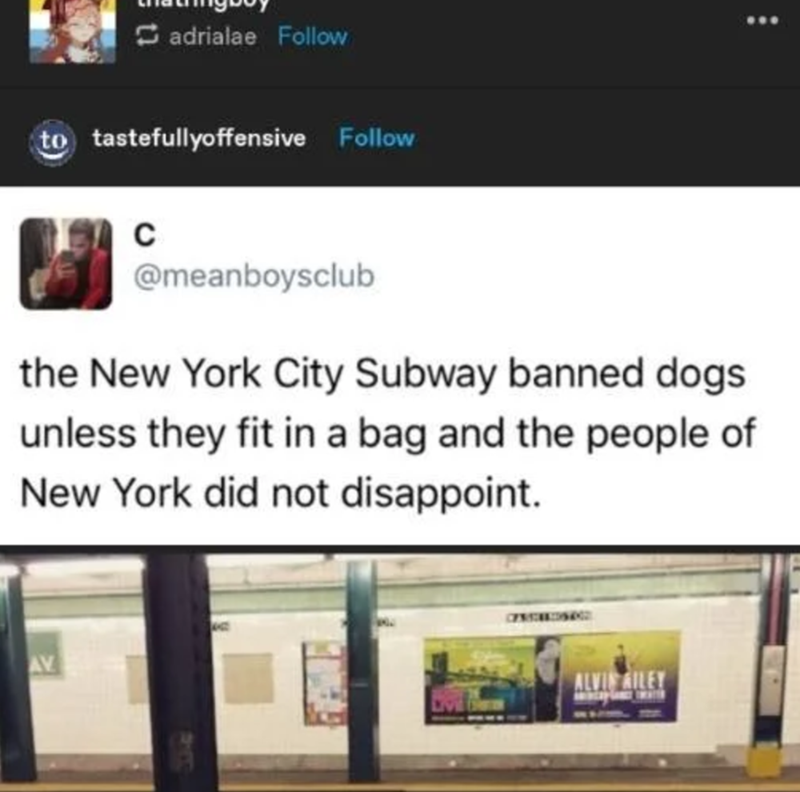This screenshot has height=792, width=800.
Task: Click the green skyline LIVE poster
Action: 480,681
